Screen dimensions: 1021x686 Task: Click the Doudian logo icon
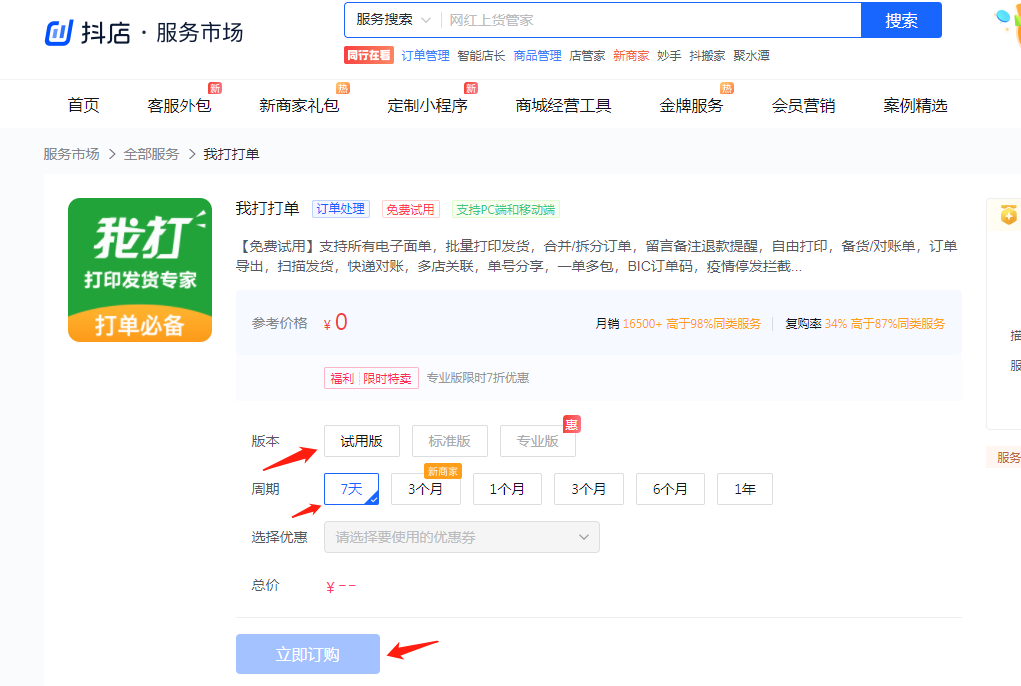[59, 33]
